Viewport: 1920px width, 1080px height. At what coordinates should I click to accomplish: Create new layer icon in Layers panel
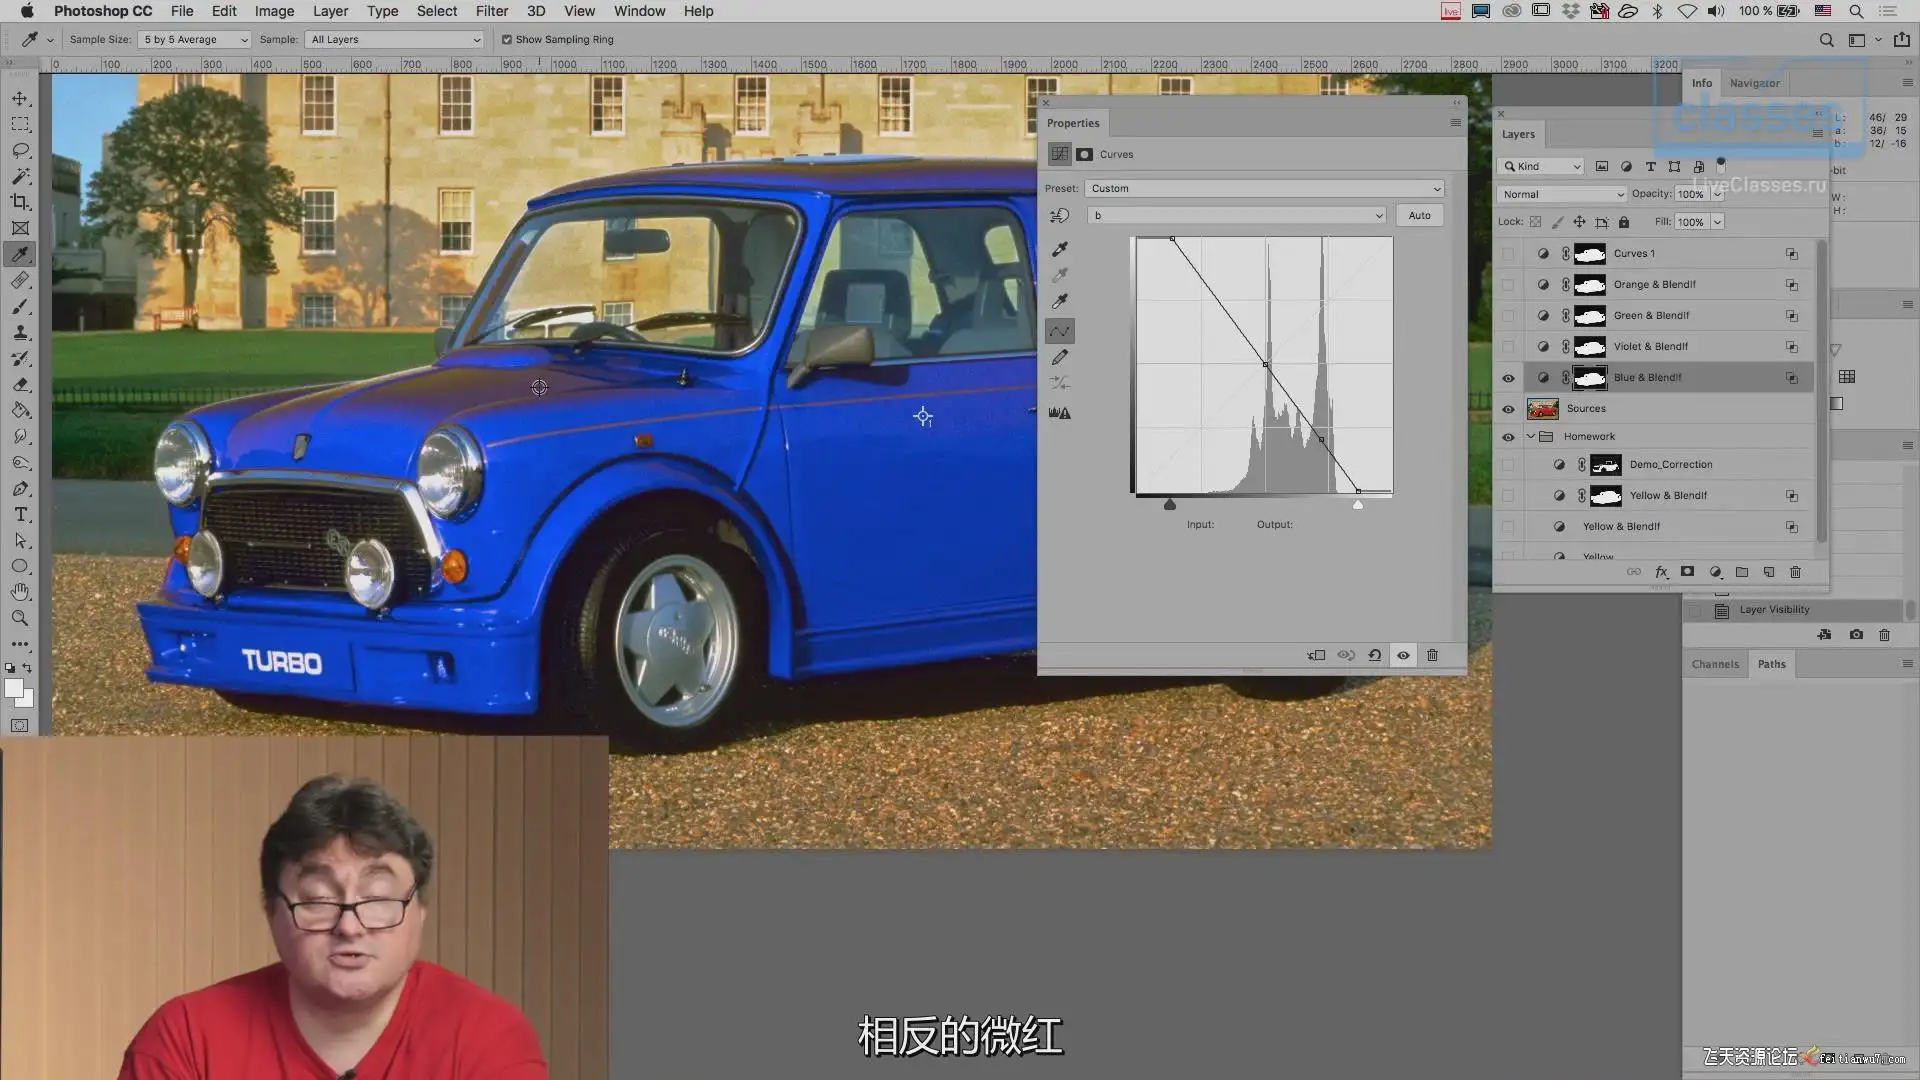[1768, 572]
